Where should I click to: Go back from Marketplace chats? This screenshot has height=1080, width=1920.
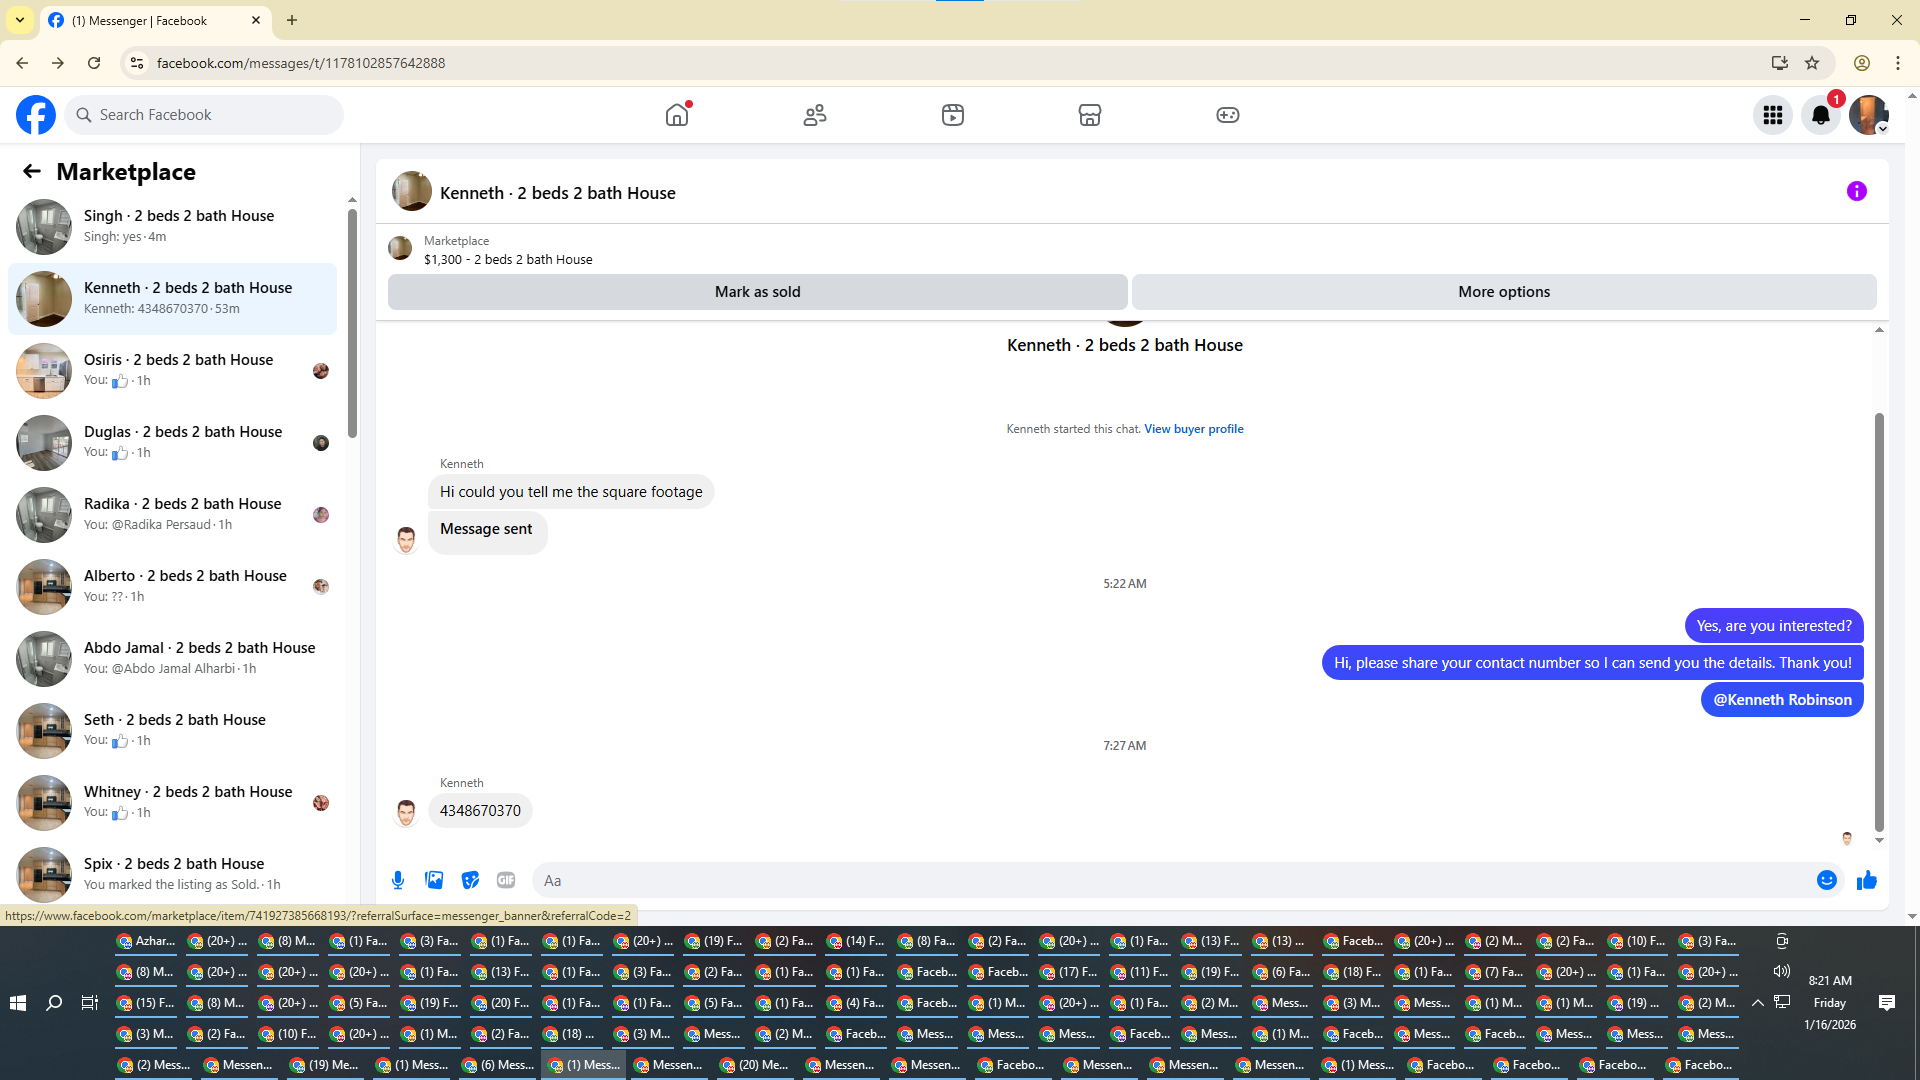(32, 171)
